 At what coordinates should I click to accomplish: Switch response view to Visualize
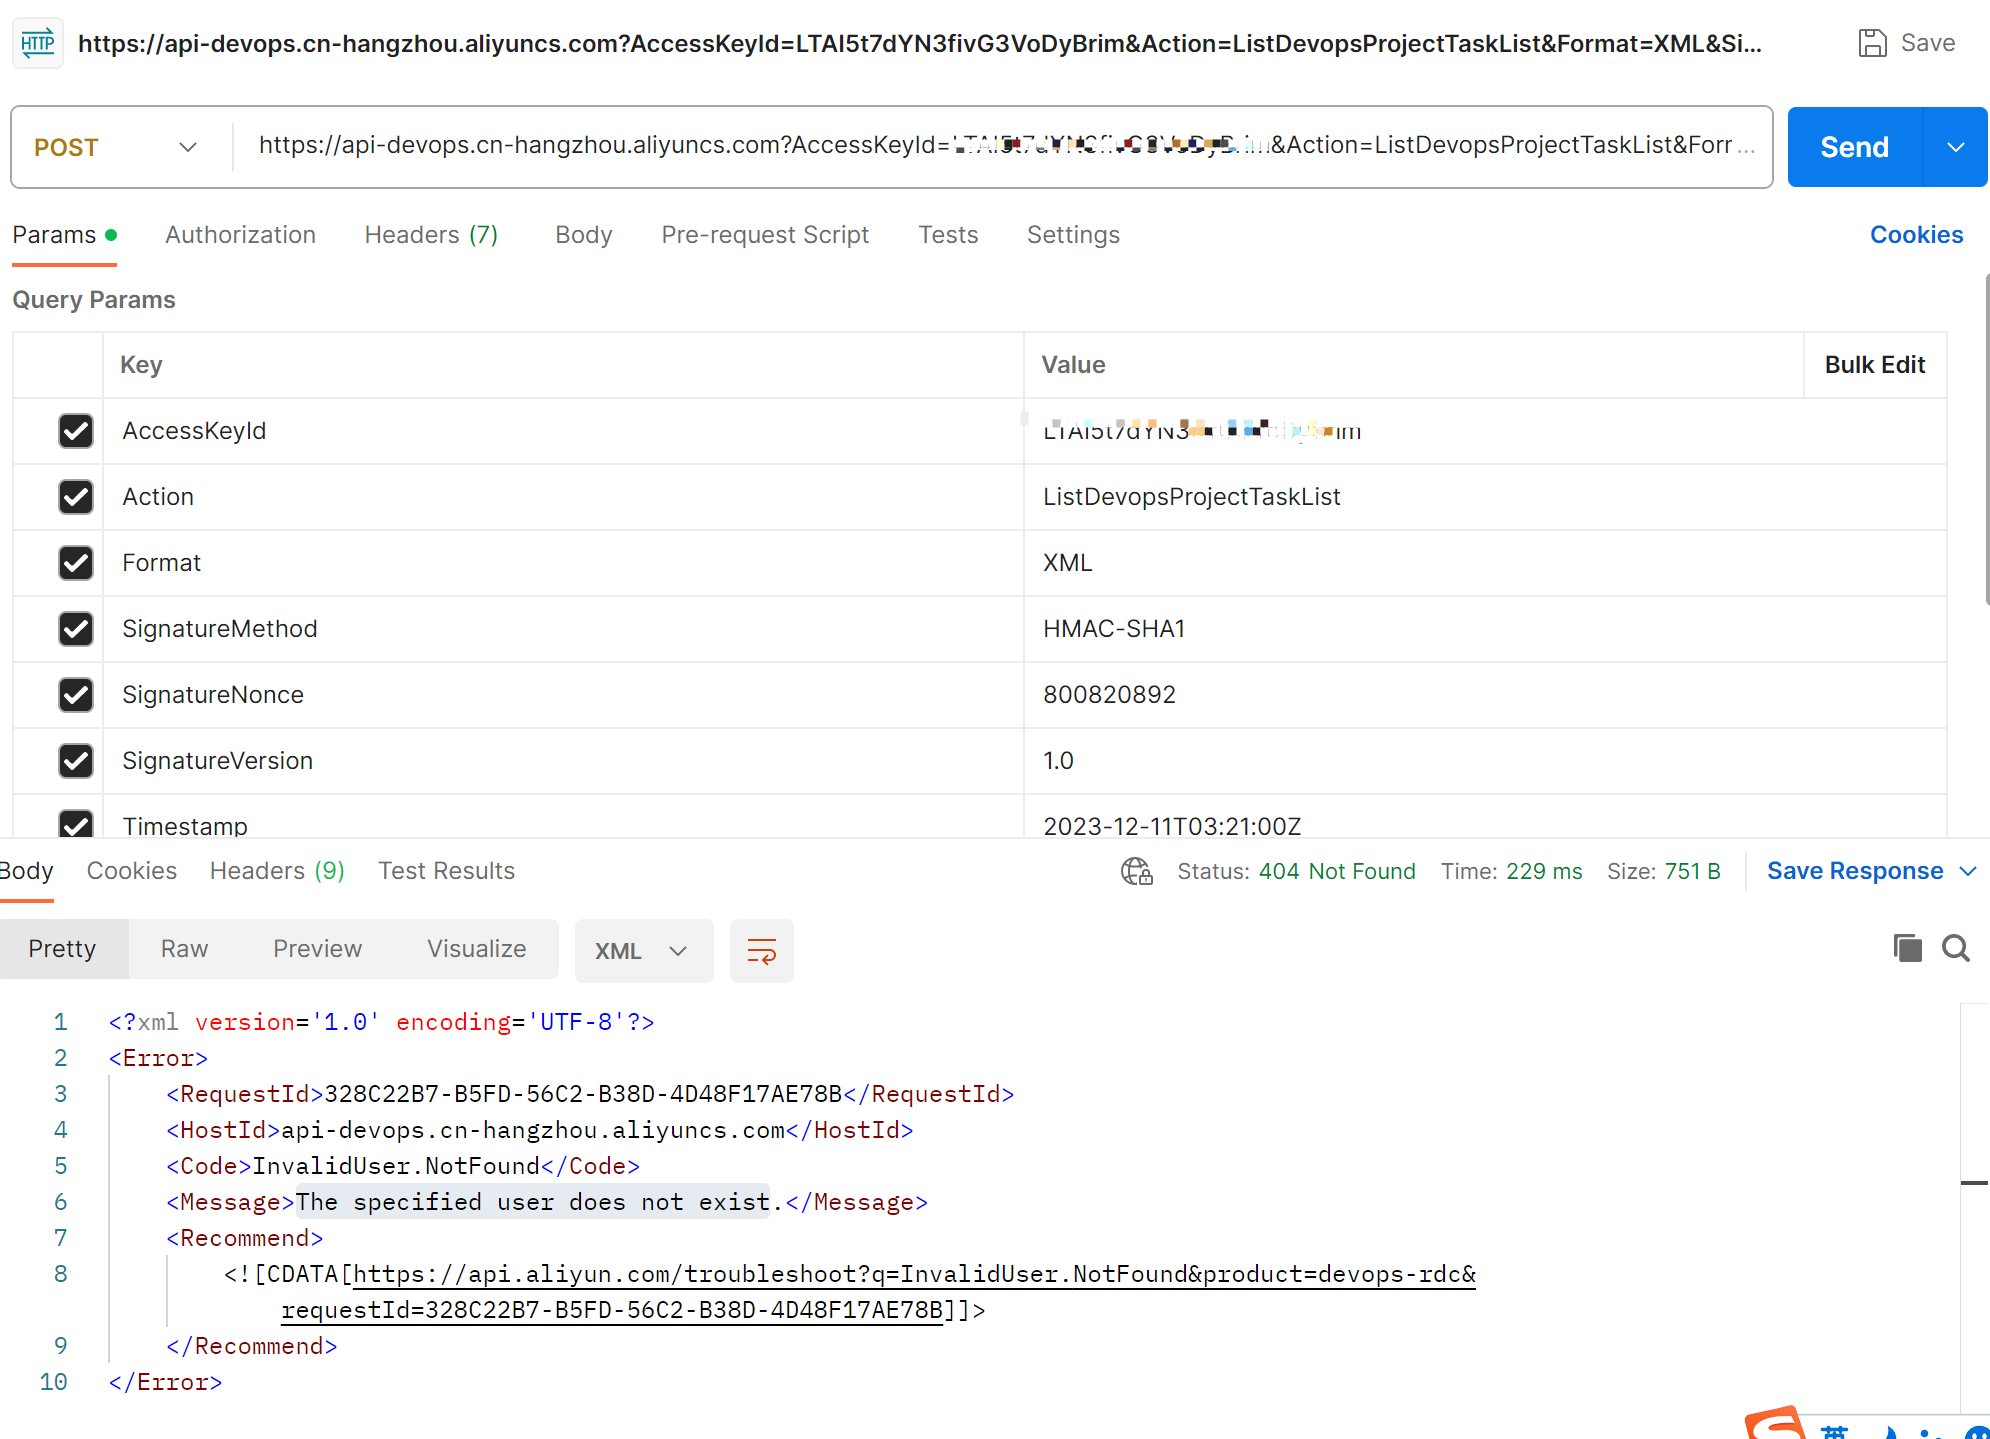(x=476, y=949)
